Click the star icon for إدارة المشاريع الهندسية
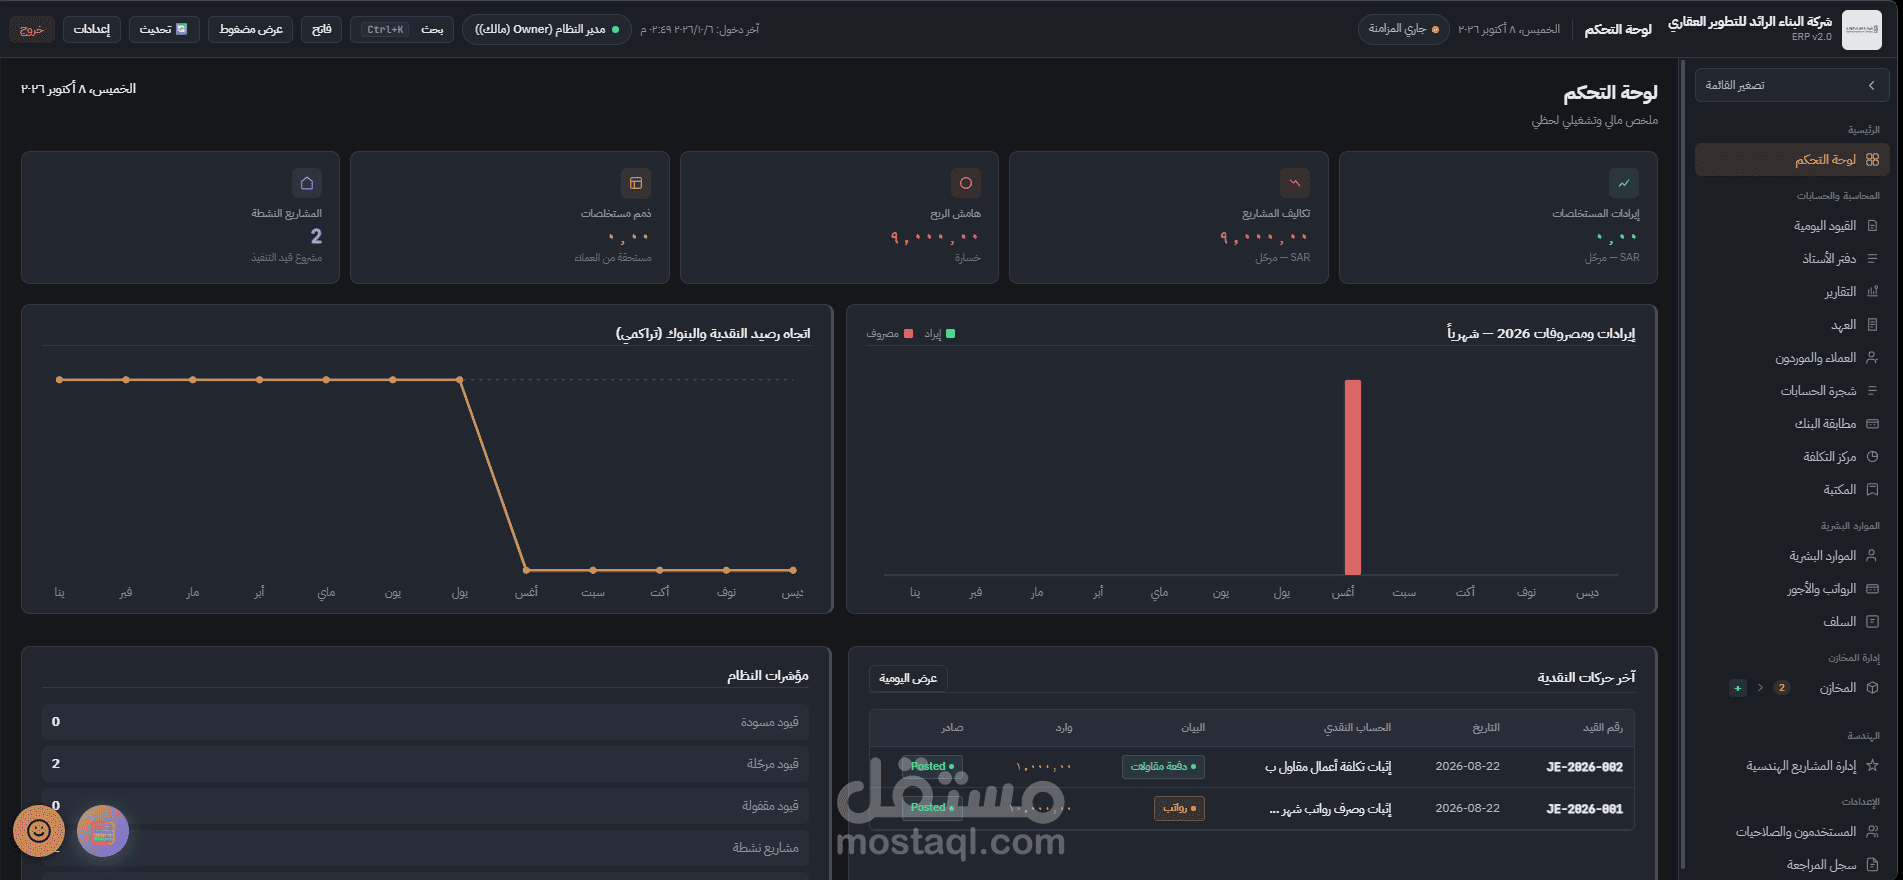The width and height of the screenshot is (1903, 880). pos(1872,766)
